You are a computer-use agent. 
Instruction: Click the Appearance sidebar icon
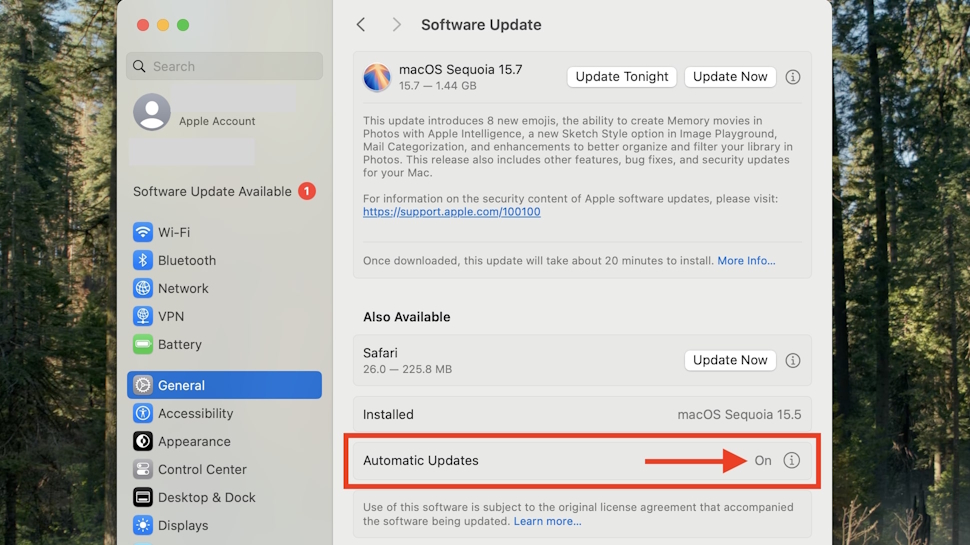point(143,441)
